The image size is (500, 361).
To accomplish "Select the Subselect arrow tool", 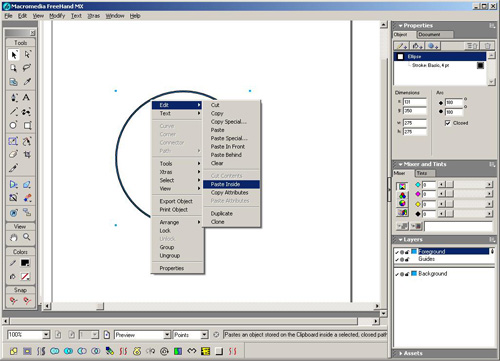I will coord(27,54).
